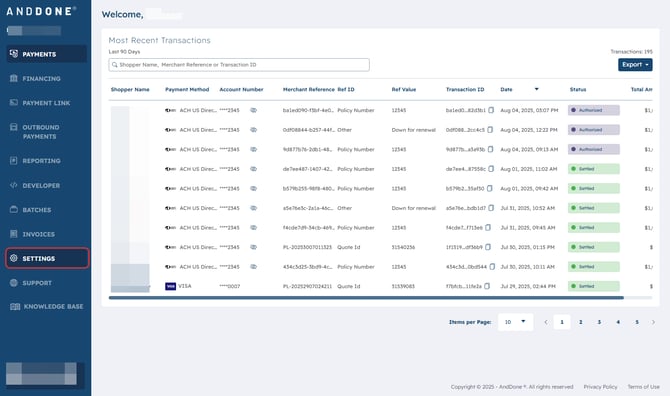Screen dimensions: 670x396
Task: Go to page 4 of transactions
Action: 618,322
